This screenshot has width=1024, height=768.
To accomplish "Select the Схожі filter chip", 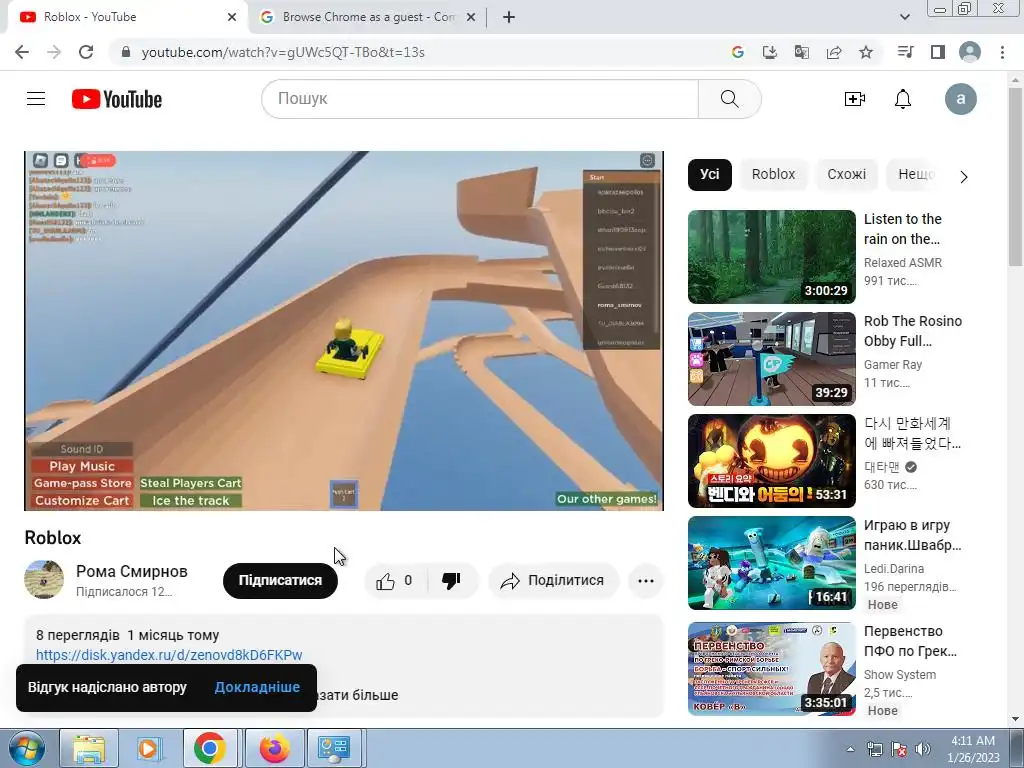I will pos(846,174).
